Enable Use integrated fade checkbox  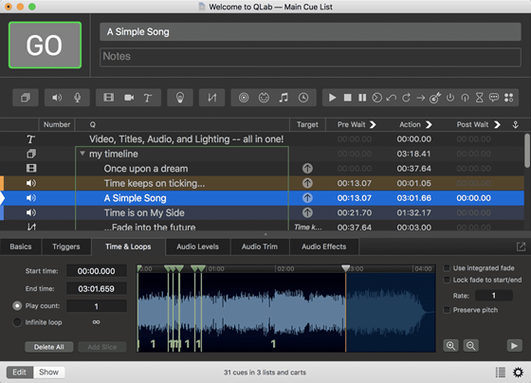coord(447,268)
